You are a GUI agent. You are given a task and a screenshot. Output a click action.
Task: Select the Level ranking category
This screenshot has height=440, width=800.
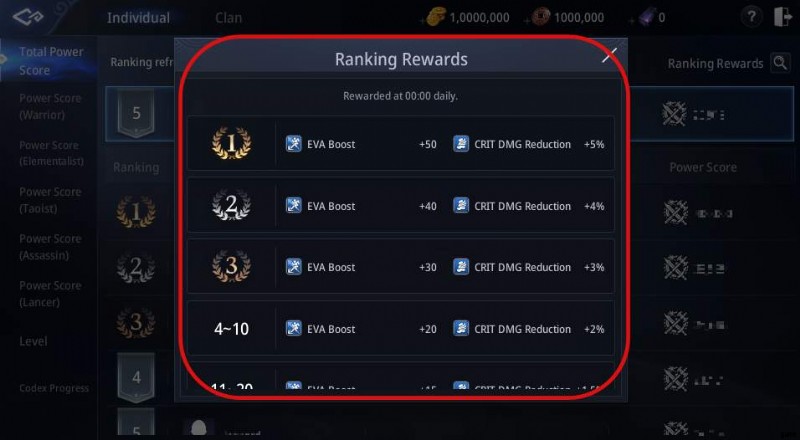pos(33,341)
